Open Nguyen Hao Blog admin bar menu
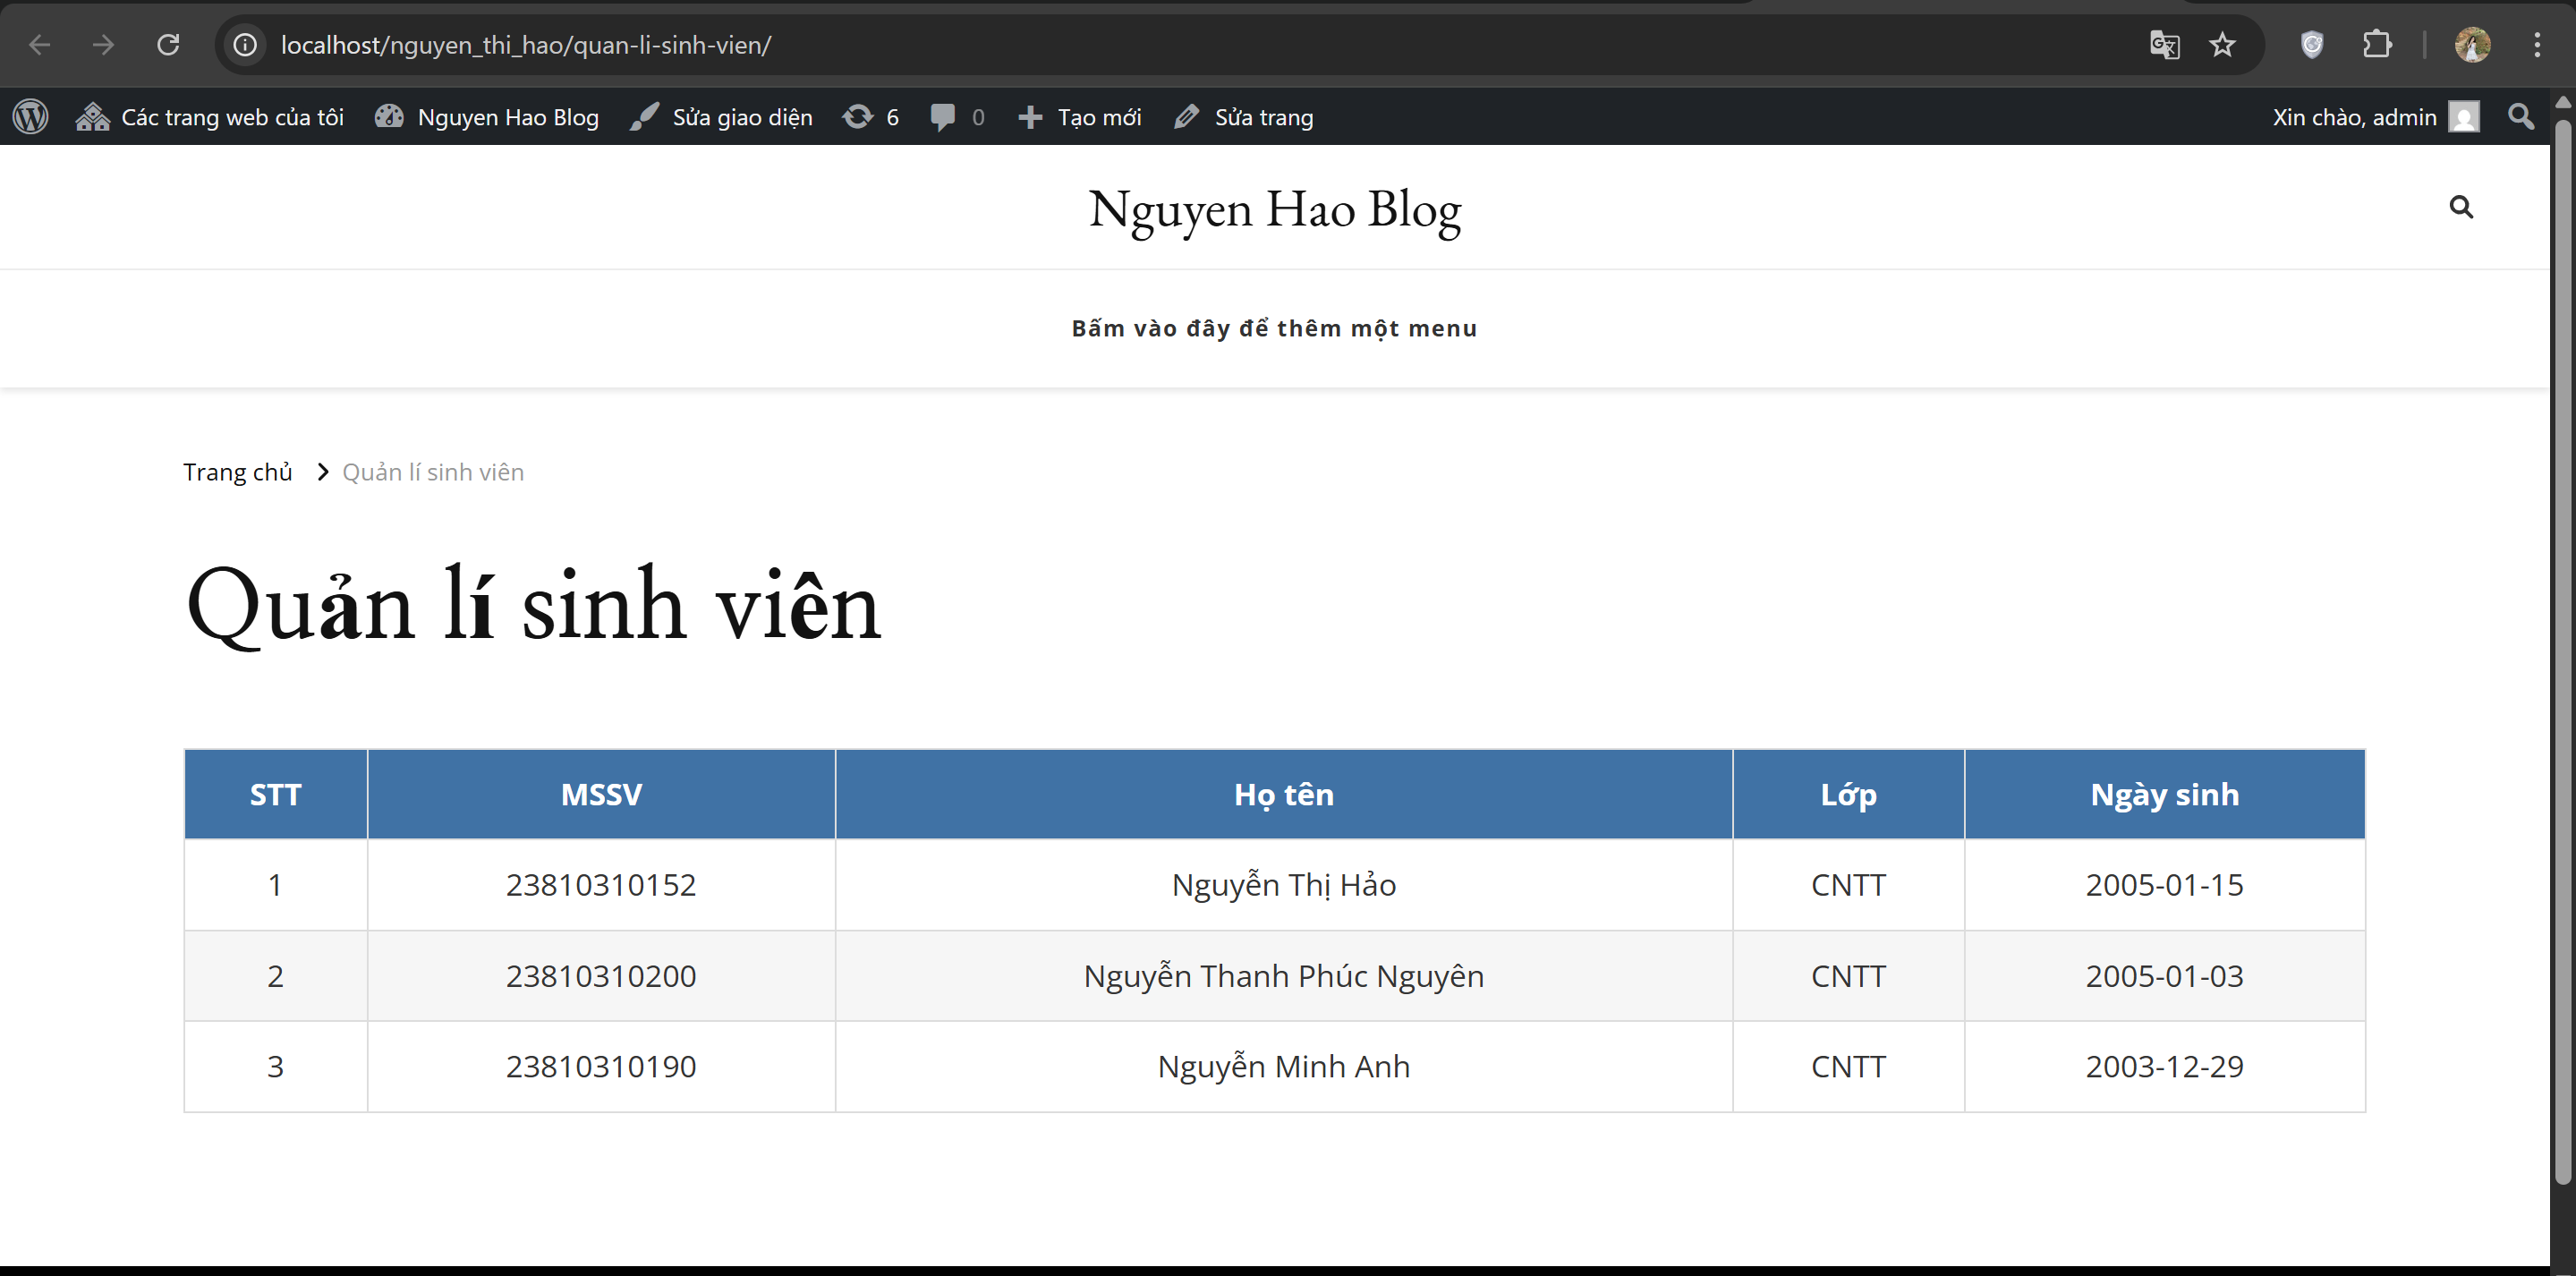 (x=487, y=117)
